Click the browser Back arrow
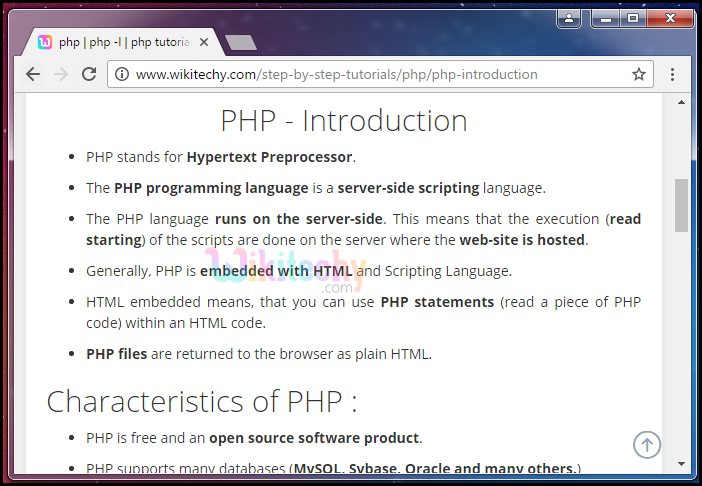Image resolution: width=702 pixels, height=486 pixels. tap(33, 74)
